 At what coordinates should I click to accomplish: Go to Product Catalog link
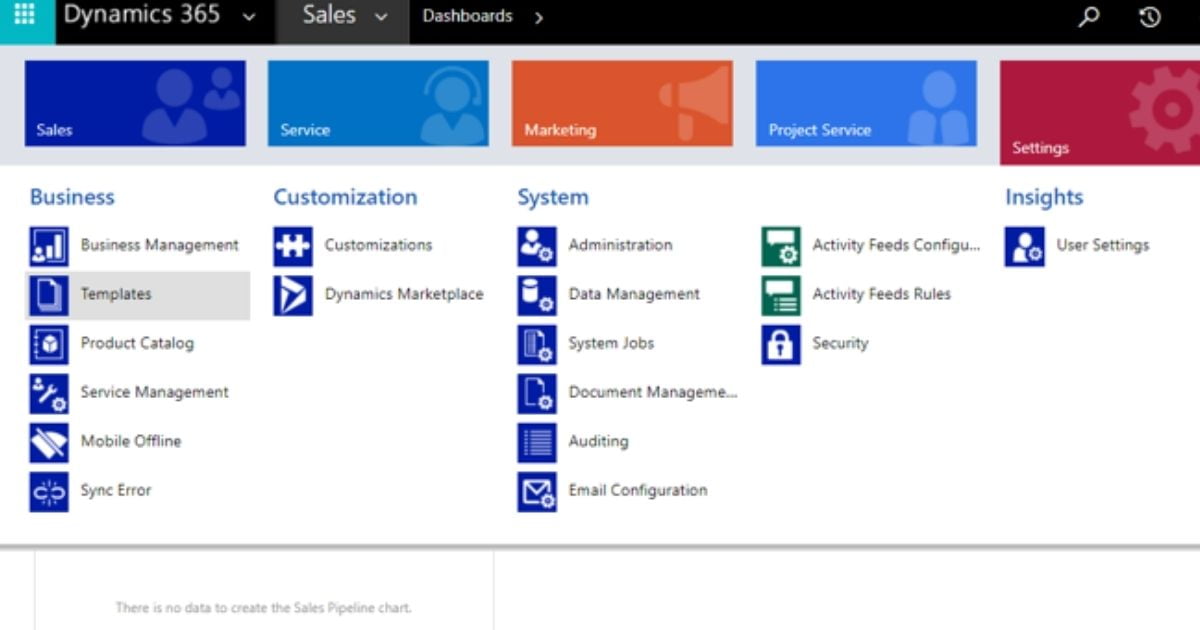pyautogui.click(x=137, y=343)
